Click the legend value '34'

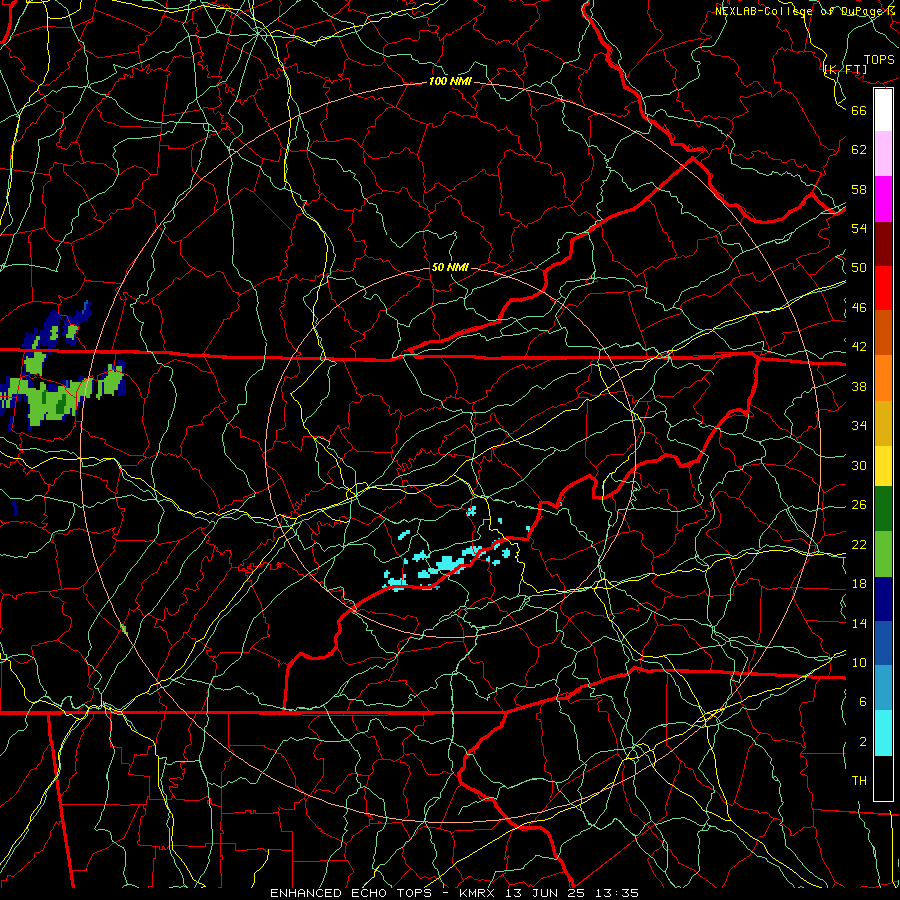tap(859, 426)
